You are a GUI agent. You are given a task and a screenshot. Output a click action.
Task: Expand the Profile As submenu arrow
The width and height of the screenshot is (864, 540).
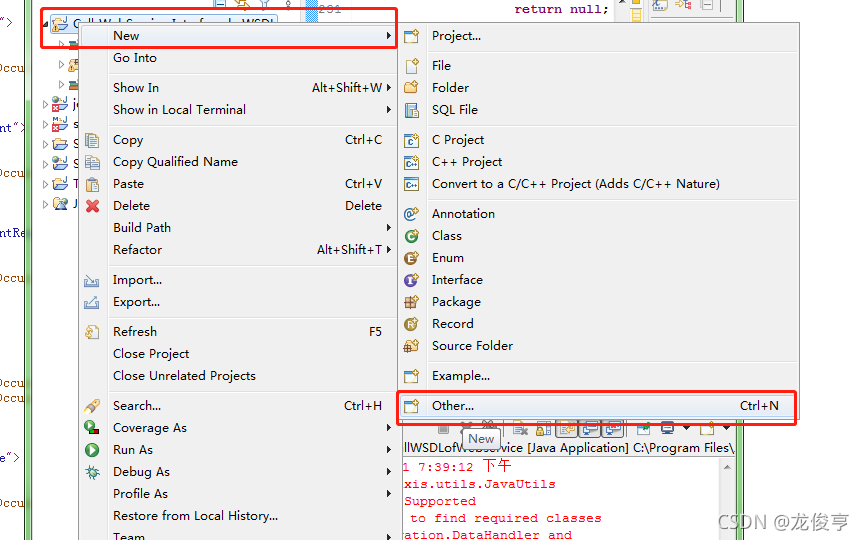[x=388, y=494]
